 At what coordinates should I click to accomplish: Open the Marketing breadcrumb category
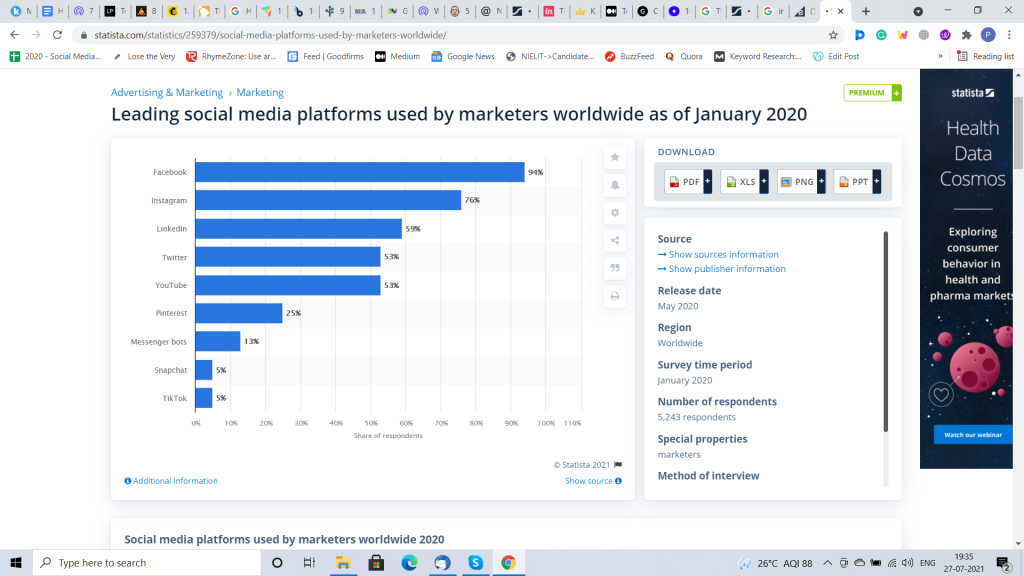click(x=260, y=91)
